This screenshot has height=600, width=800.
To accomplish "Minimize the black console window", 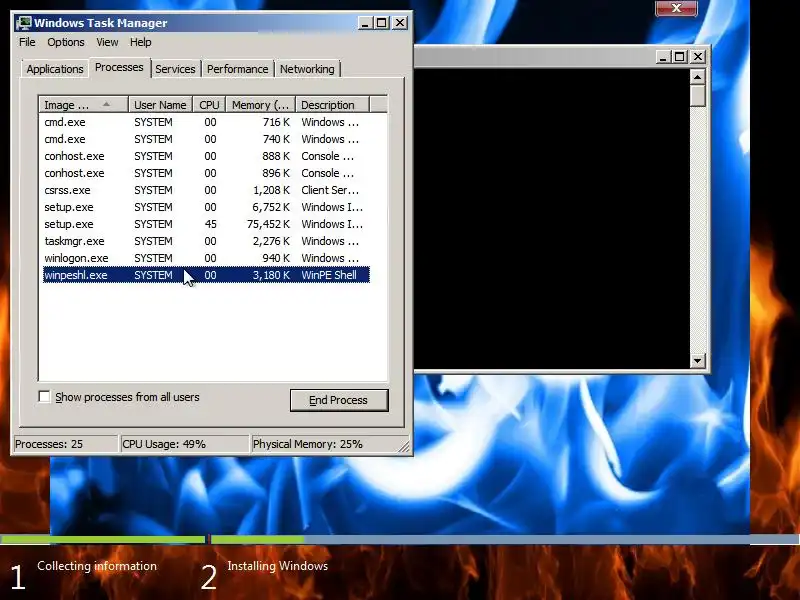I will point(662,57).
